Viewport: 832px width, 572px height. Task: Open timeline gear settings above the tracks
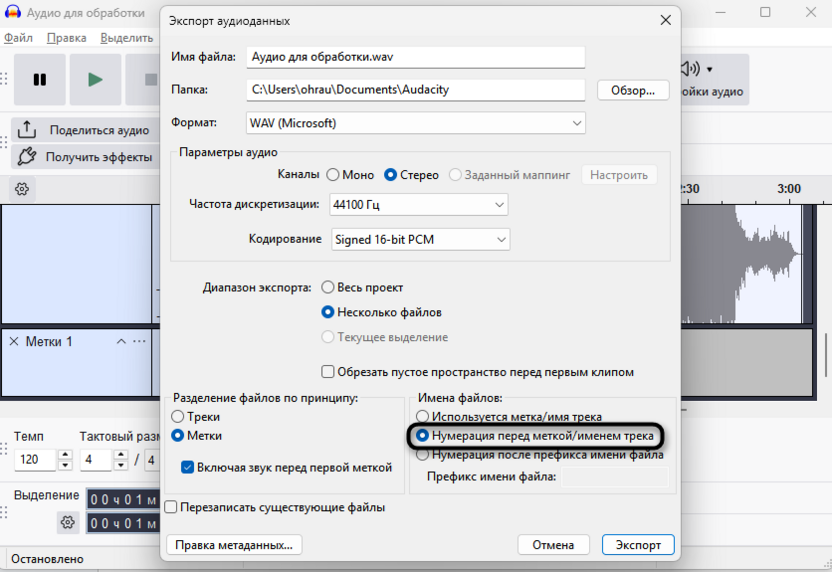(x=22, y=189)
